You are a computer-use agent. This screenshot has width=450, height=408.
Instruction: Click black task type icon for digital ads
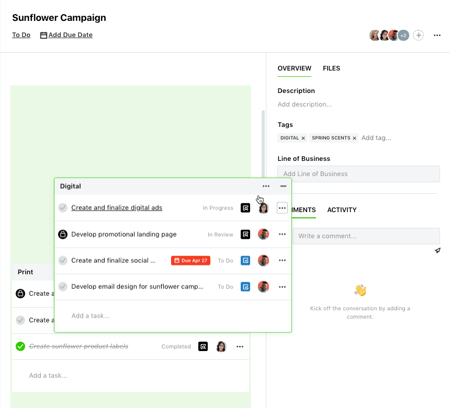point(245,208)
